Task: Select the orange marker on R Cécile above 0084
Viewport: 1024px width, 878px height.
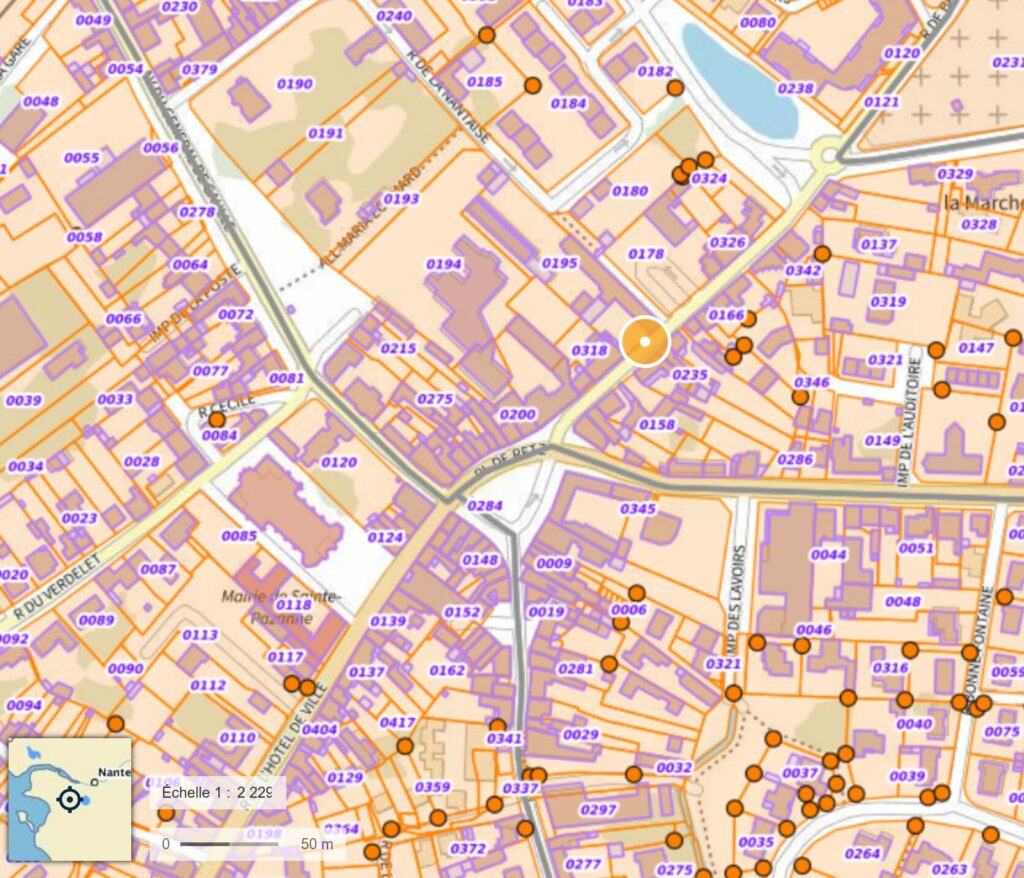Action: tap(217, 419)
